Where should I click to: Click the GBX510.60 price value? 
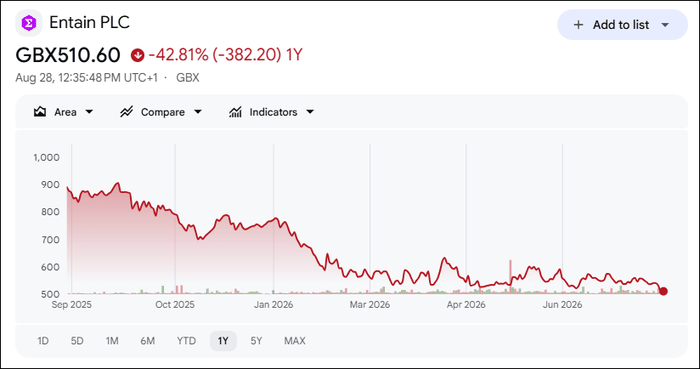click(x=68, y=55)
